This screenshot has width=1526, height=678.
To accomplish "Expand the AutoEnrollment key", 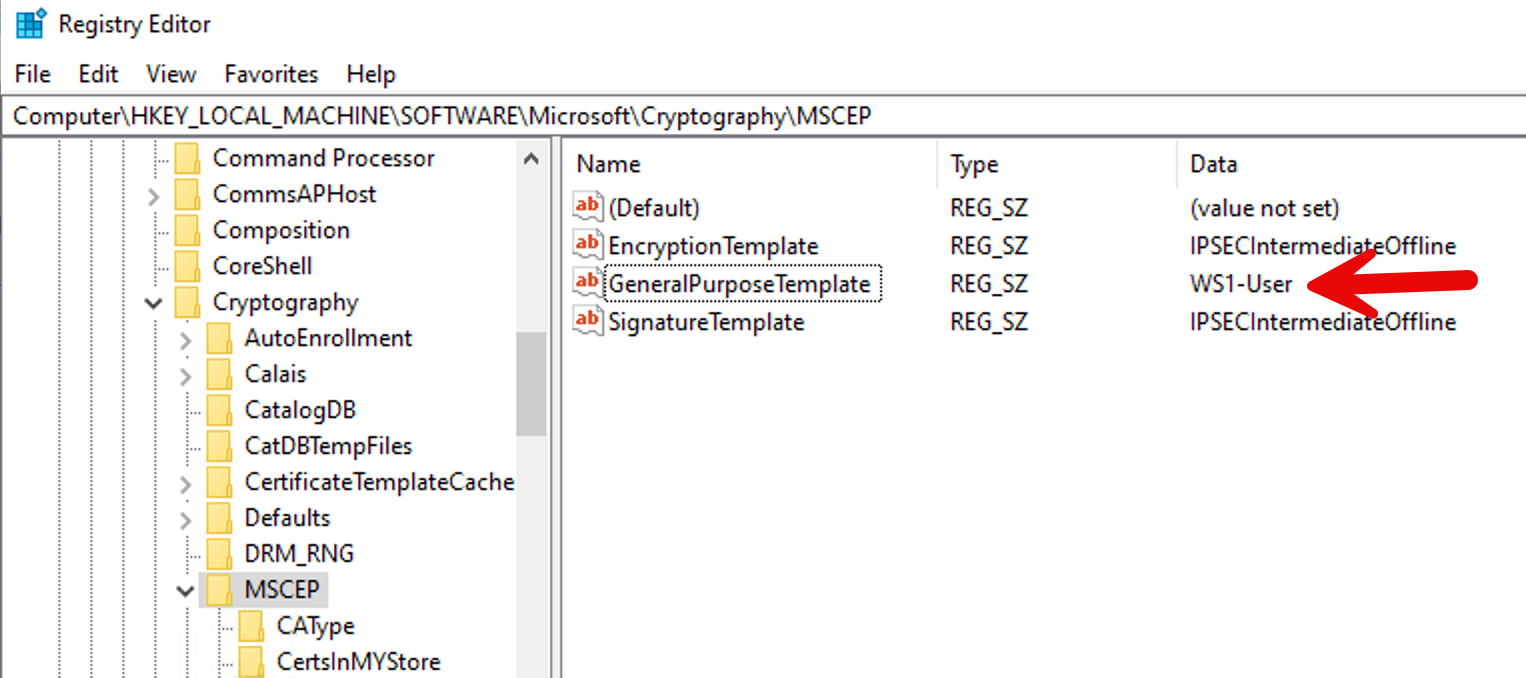I will click(x=185, y=339).
